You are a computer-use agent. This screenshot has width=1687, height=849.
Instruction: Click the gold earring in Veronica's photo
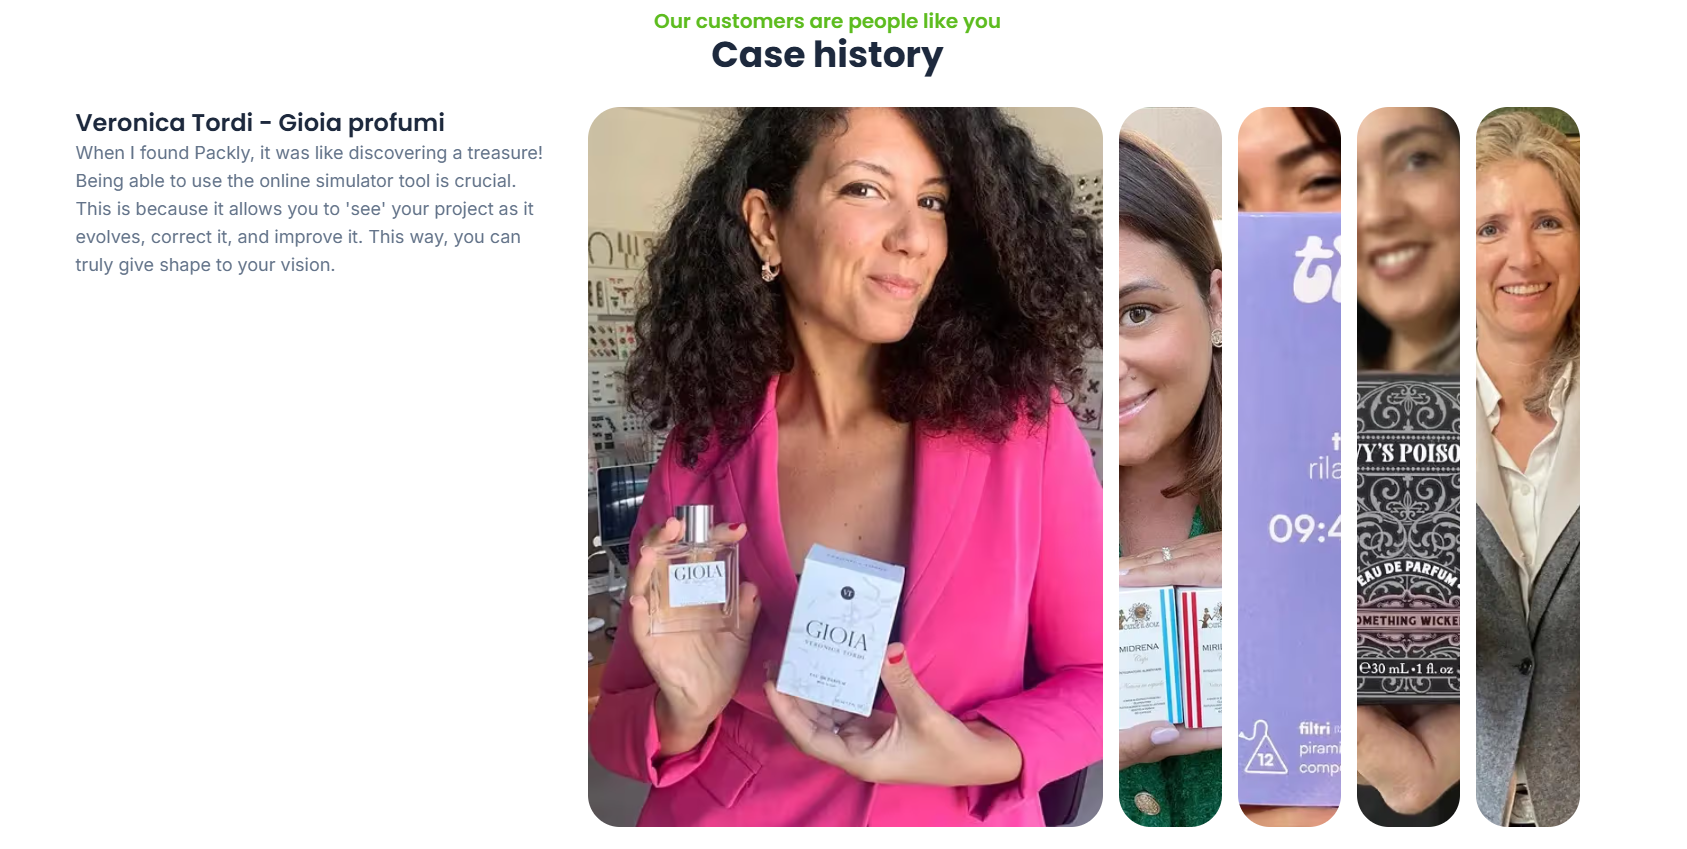[x=770, y=270]
